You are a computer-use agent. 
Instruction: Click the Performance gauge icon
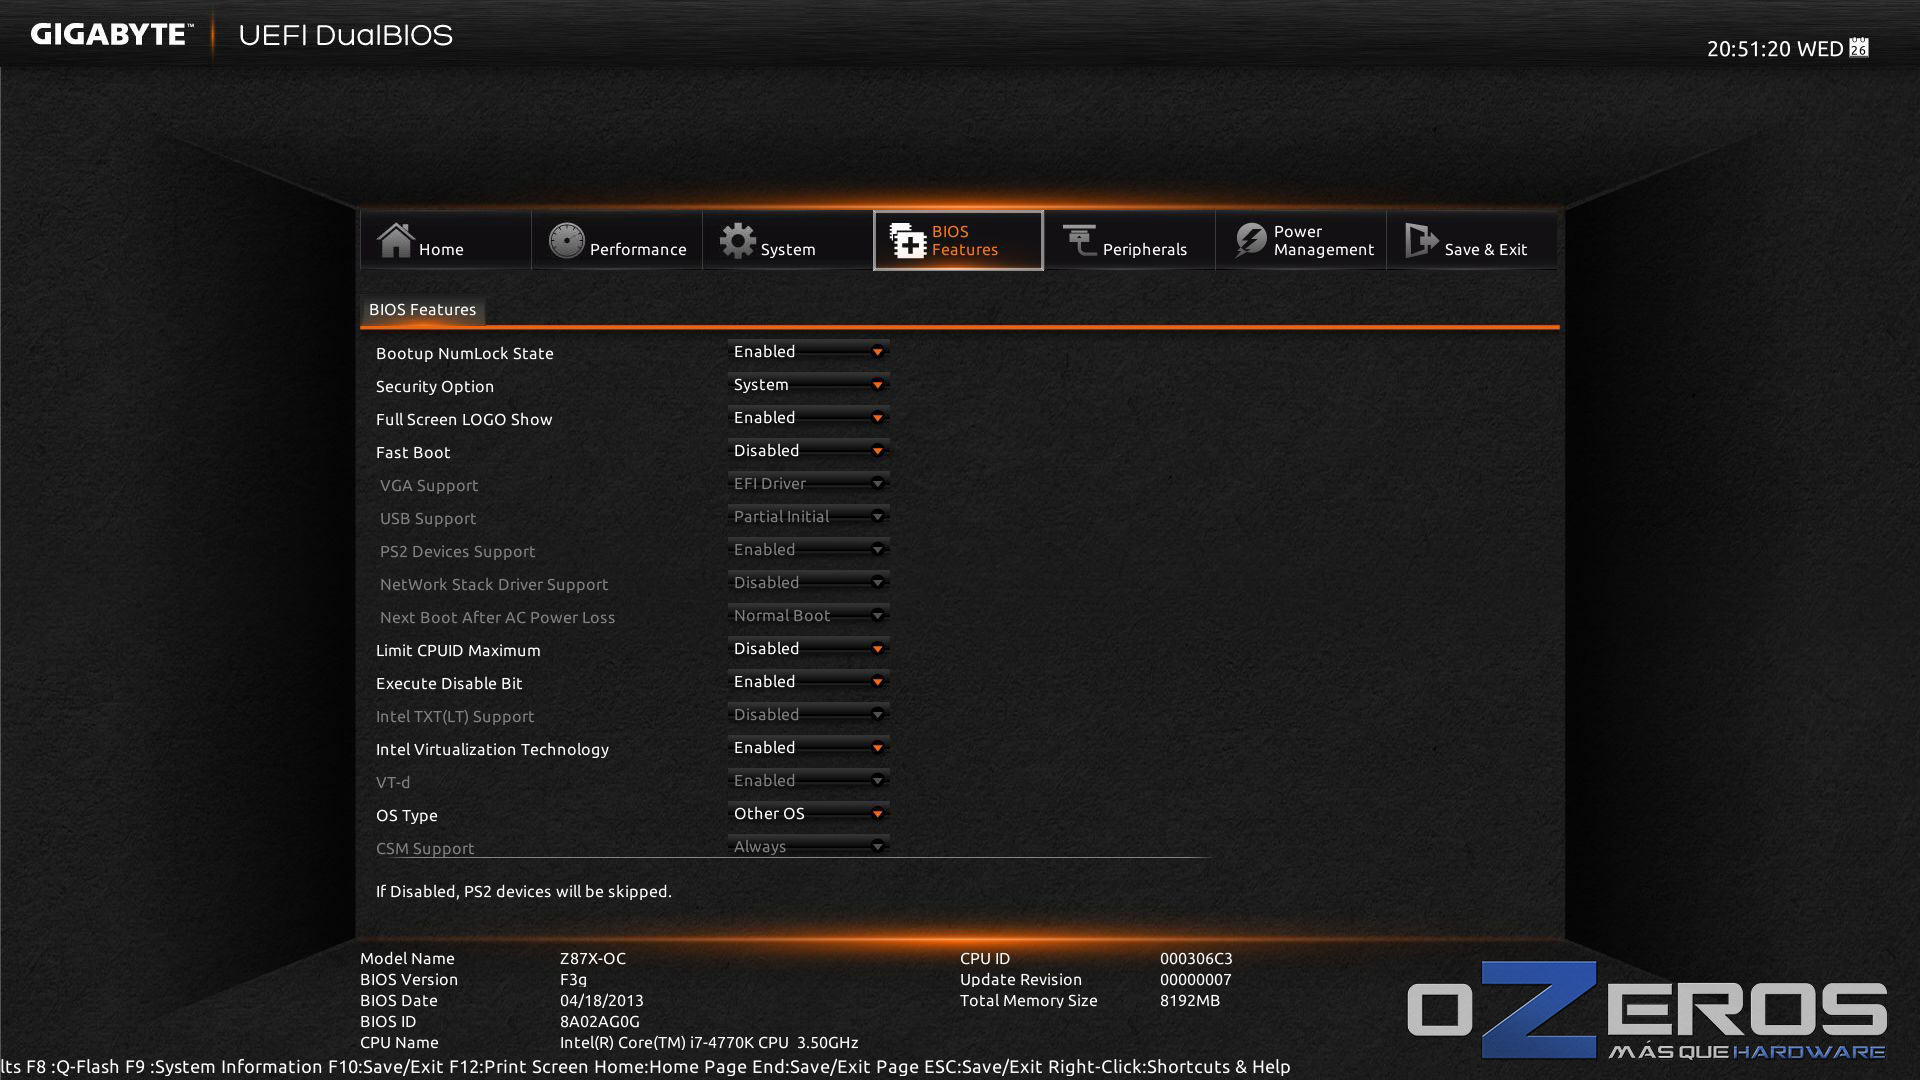[566, 240]
